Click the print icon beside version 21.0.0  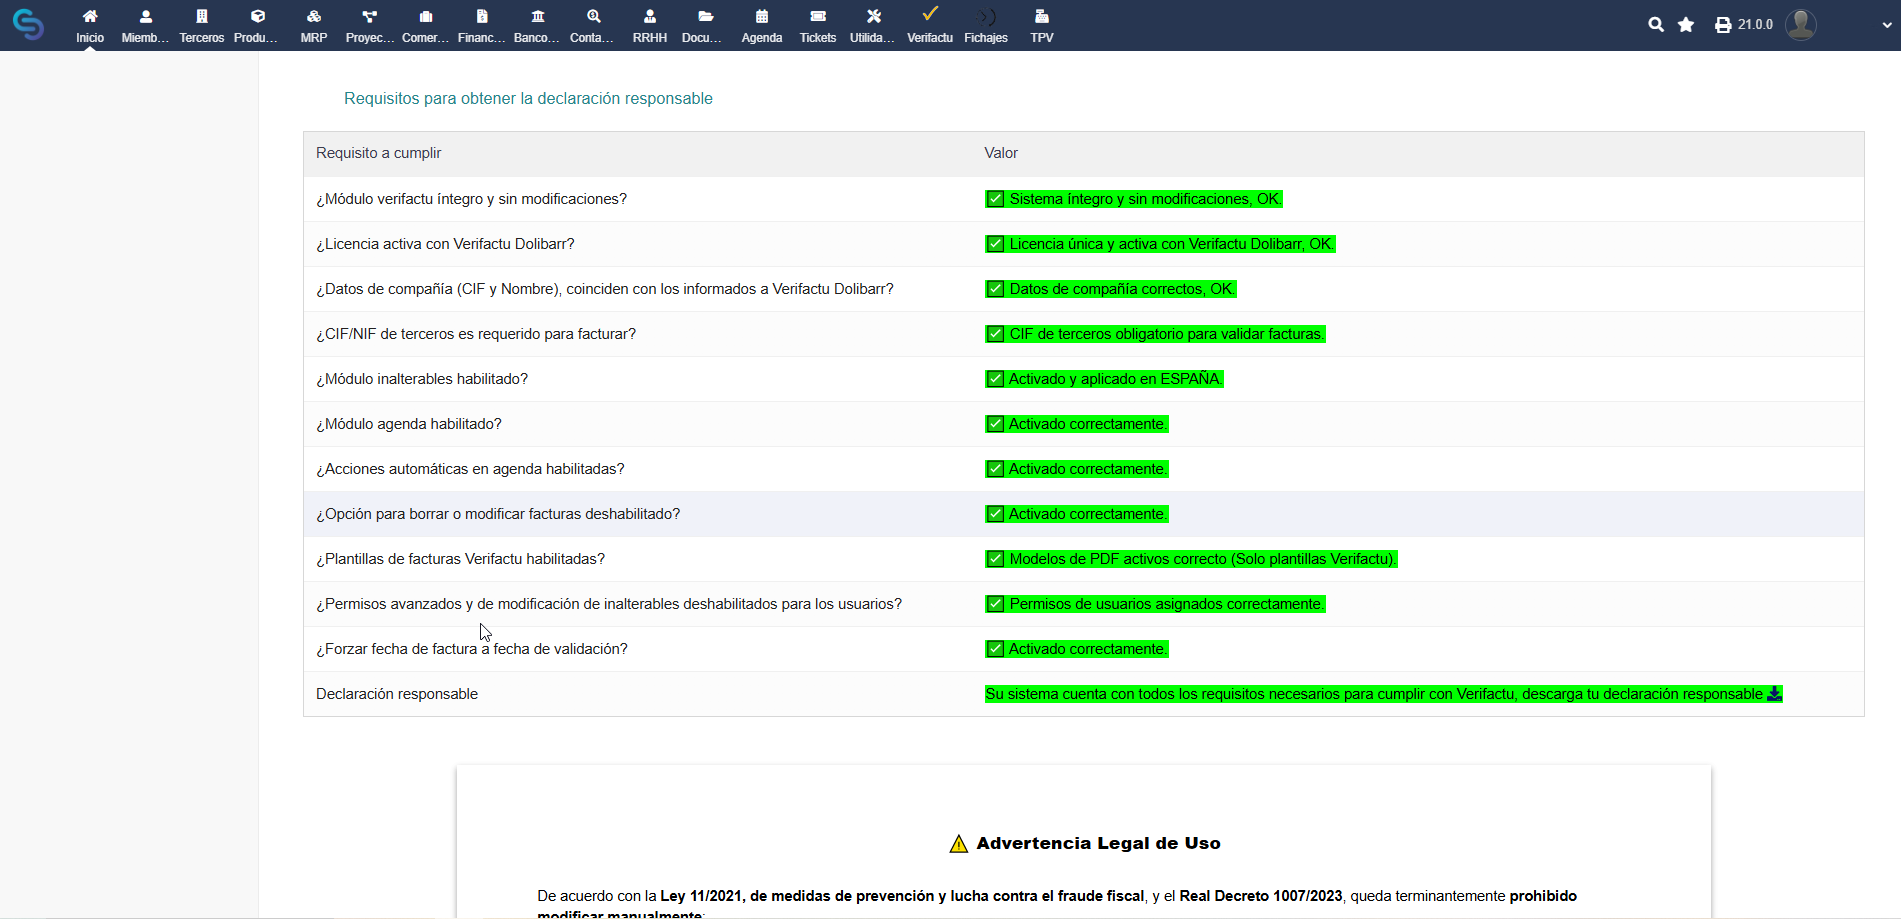[1723, 25]
